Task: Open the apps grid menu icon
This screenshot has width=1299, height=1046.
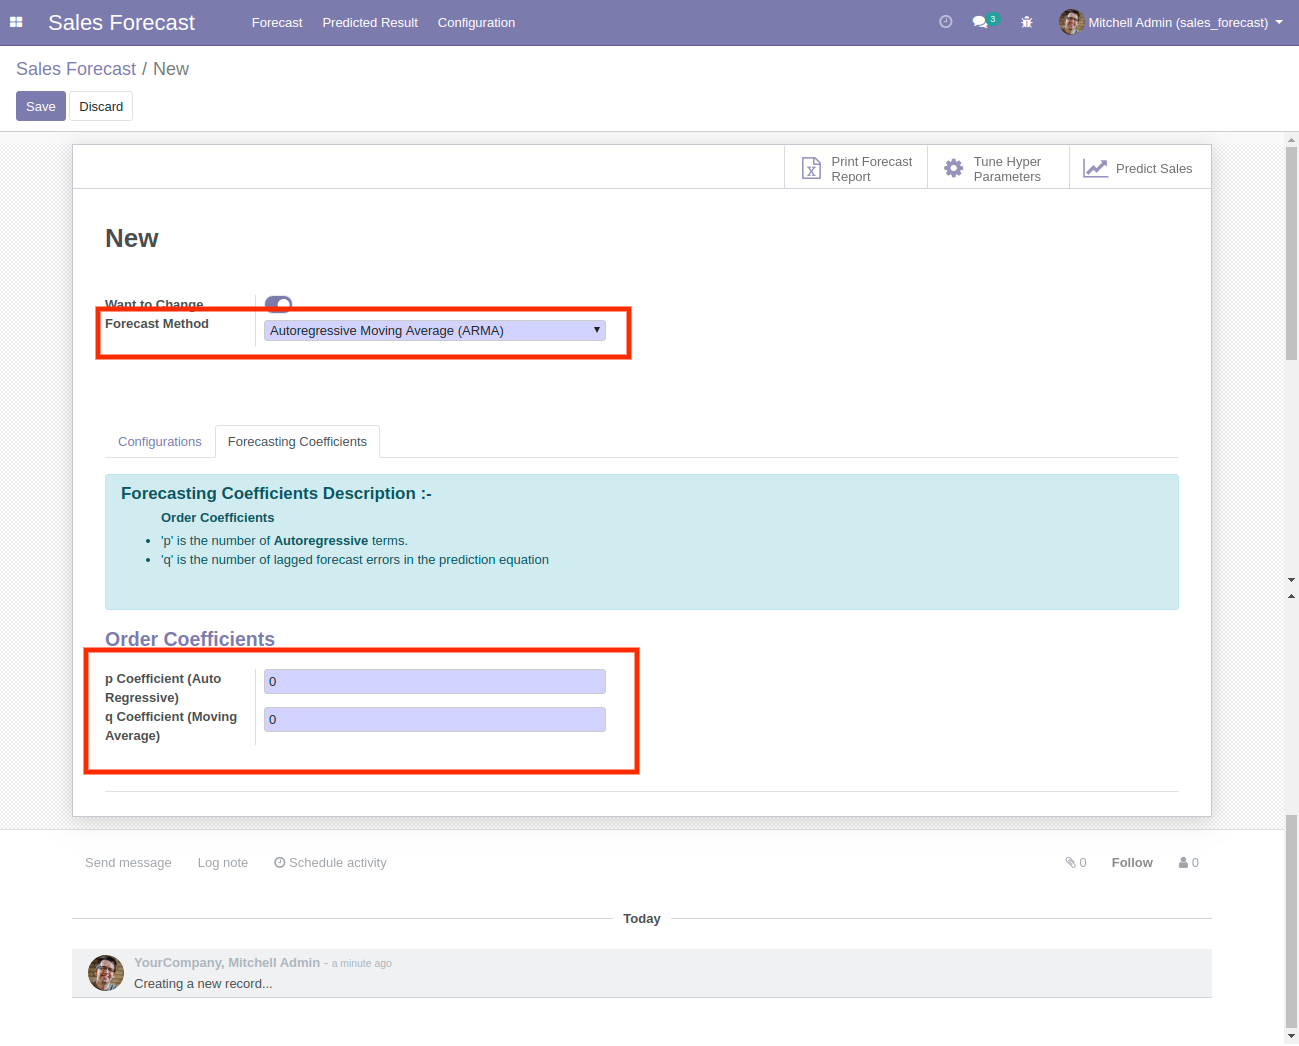Action: [x=16, y=22]
